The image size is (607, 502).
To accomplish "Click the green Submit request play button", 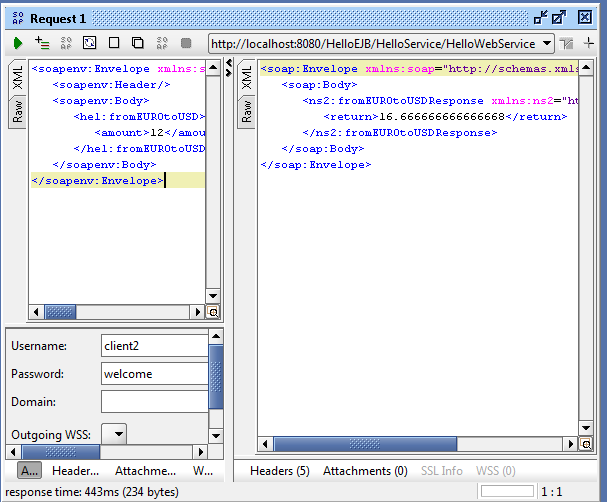I will 18,43.
